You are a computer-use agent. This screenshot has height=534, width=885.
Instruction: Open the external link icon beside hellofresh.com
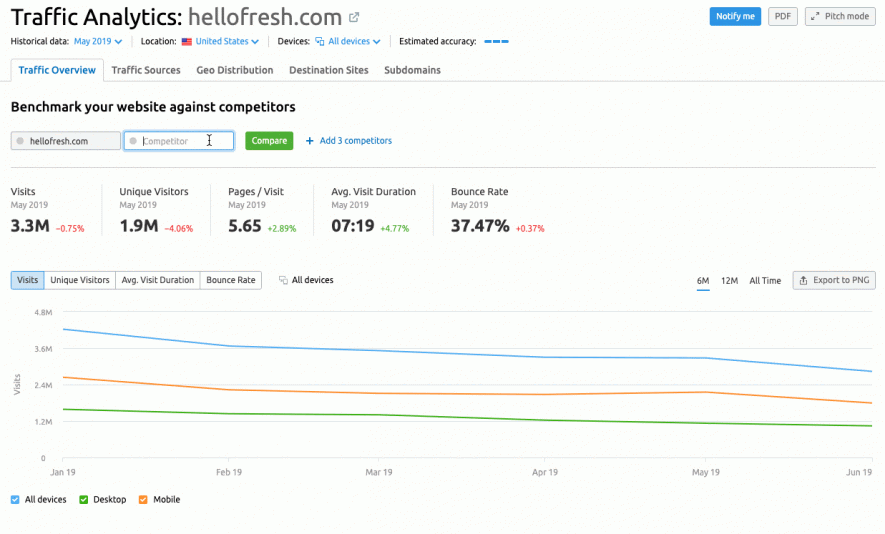pos(354,18)
